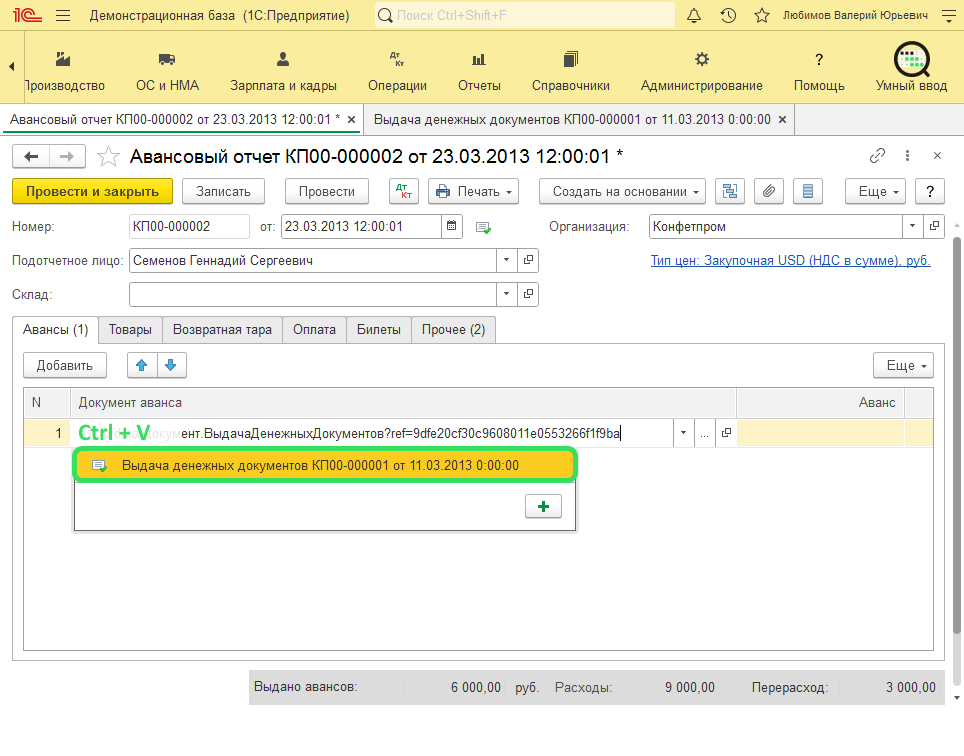Click the Номер input field
Viewport: 964px width, 756px height.
click(189, 226)
